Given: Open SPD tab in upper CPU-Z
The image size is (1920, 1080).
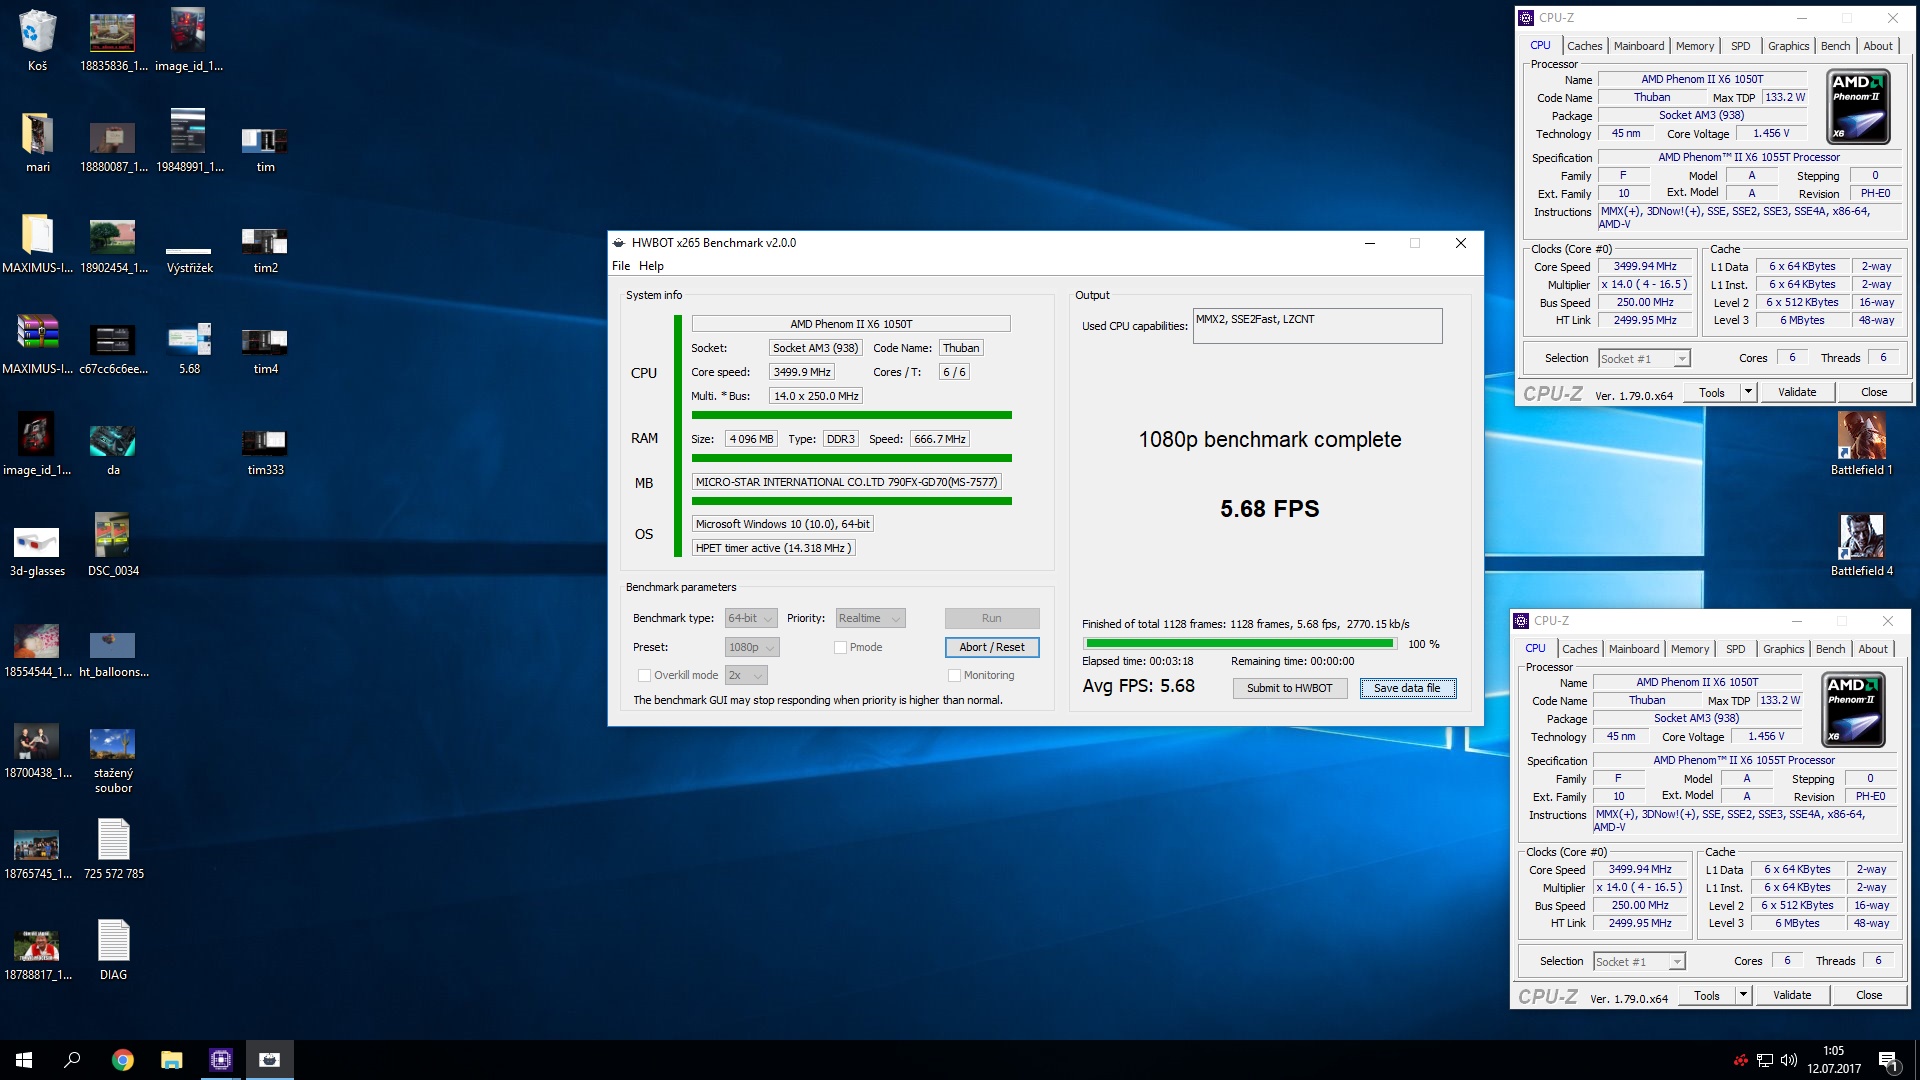Looking at the screenshot, I should (x=1741, y=46).
